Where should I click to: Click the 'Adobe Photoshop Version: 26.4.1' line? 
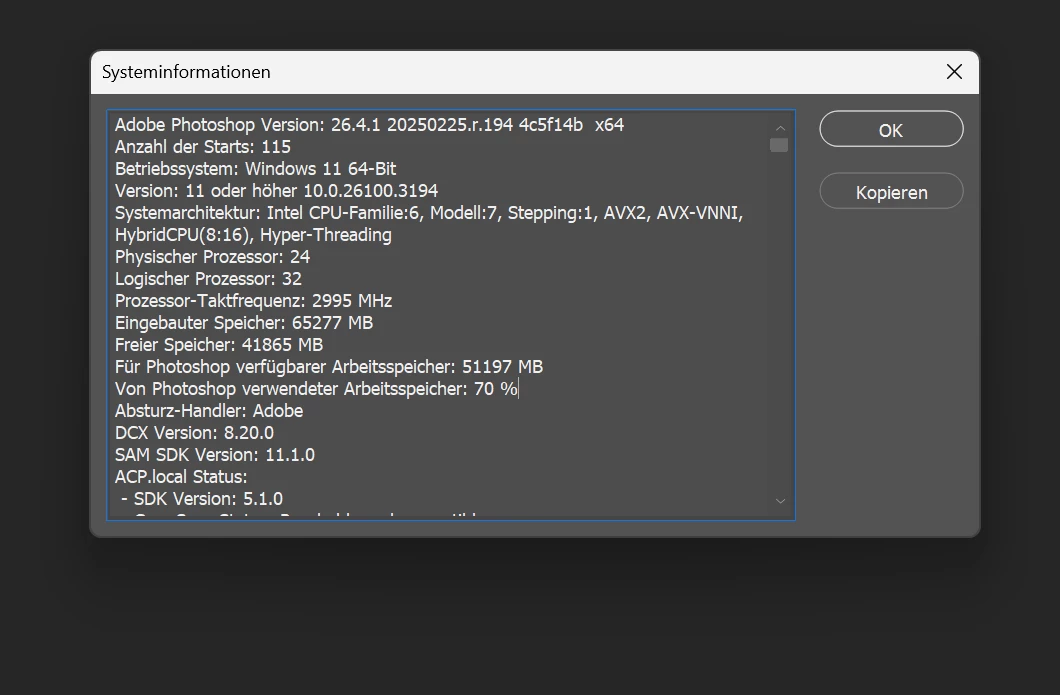click(369, 125)
